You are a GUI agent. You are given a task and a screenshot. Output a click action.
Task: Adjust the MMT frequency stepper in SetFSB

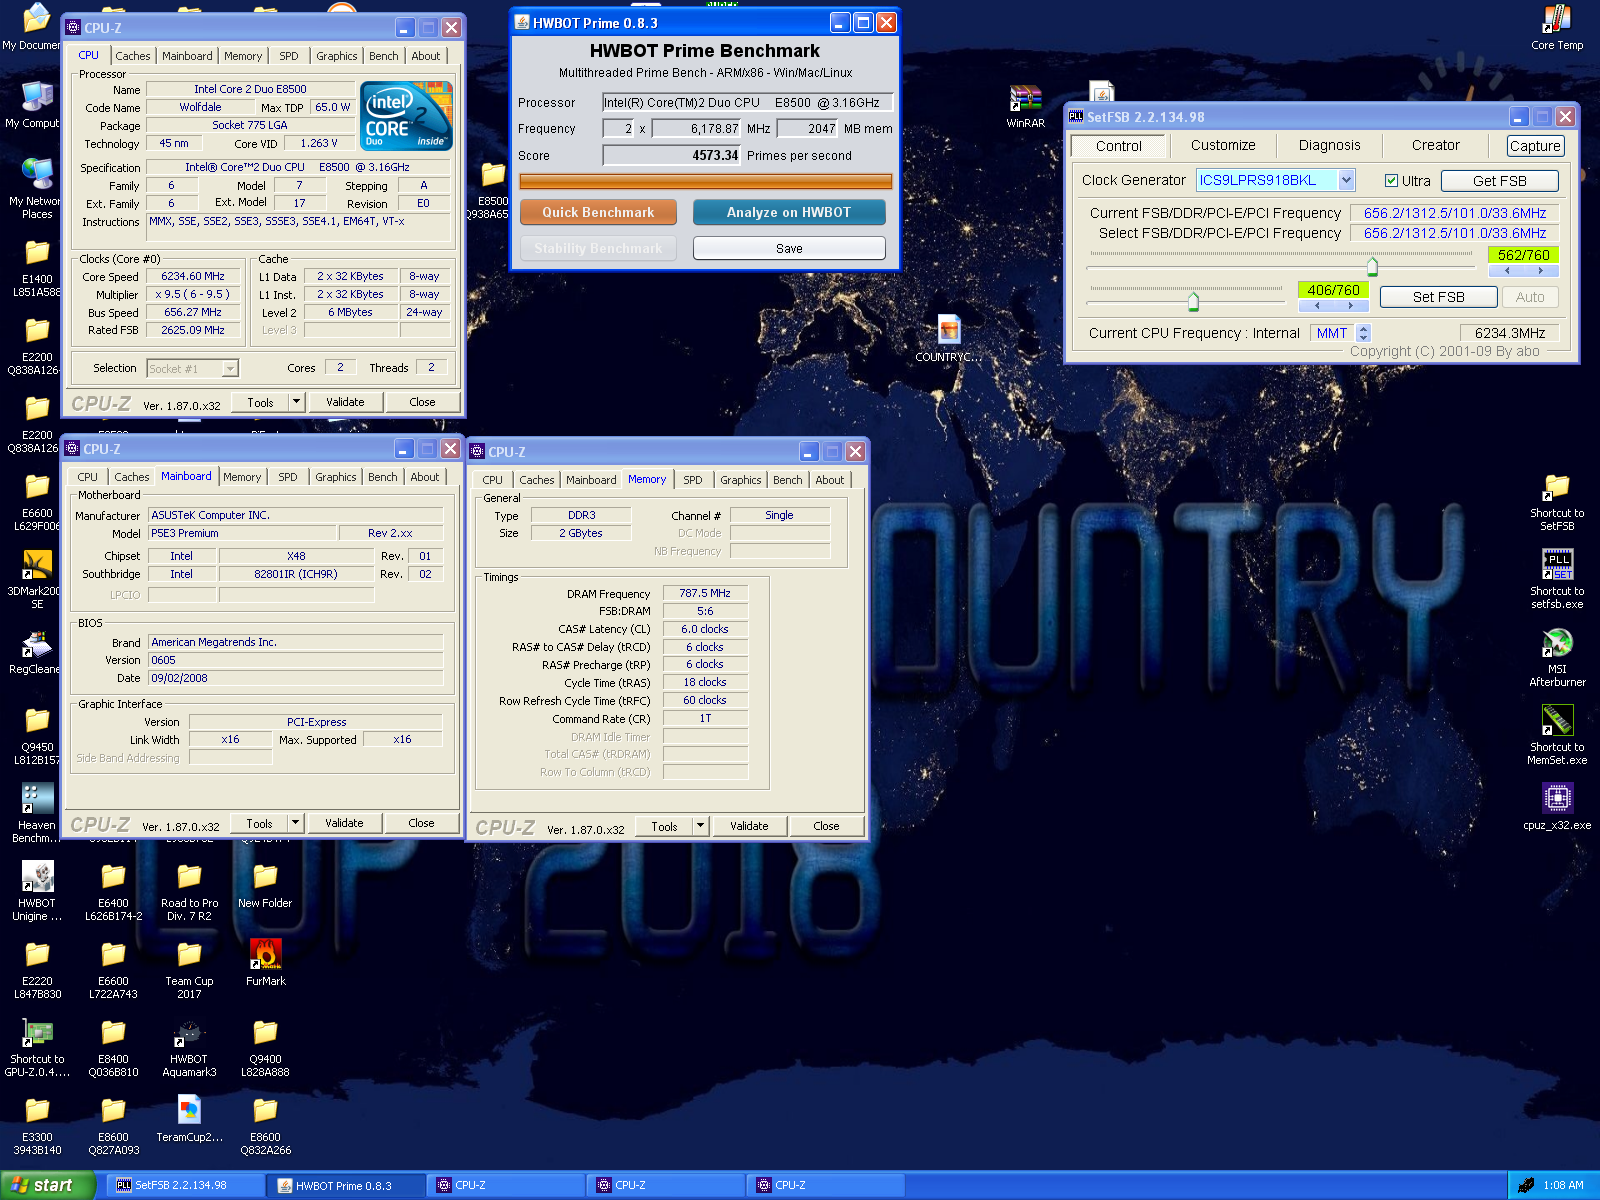tap(1363, 333)
